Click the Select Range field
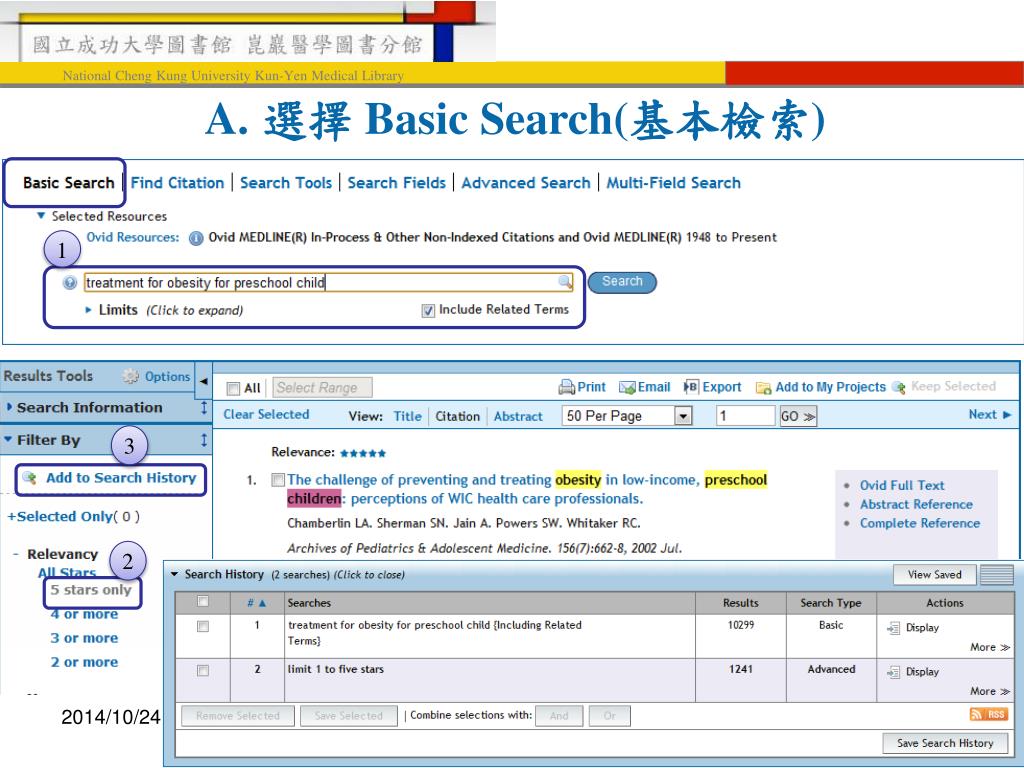Image resolution: width=1024 pixels, height=768 pixels. (323, 388)
